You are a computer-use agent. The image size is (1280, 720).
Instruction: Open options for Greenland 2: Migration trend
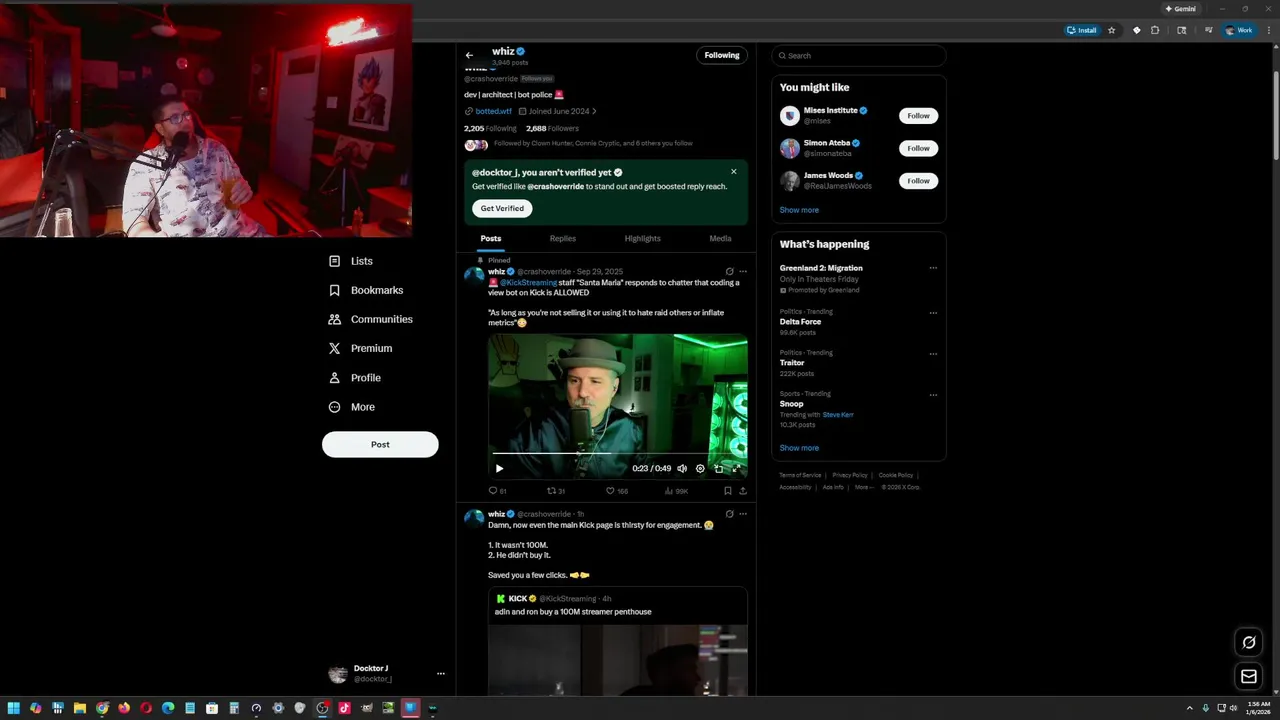click(933, 268)
